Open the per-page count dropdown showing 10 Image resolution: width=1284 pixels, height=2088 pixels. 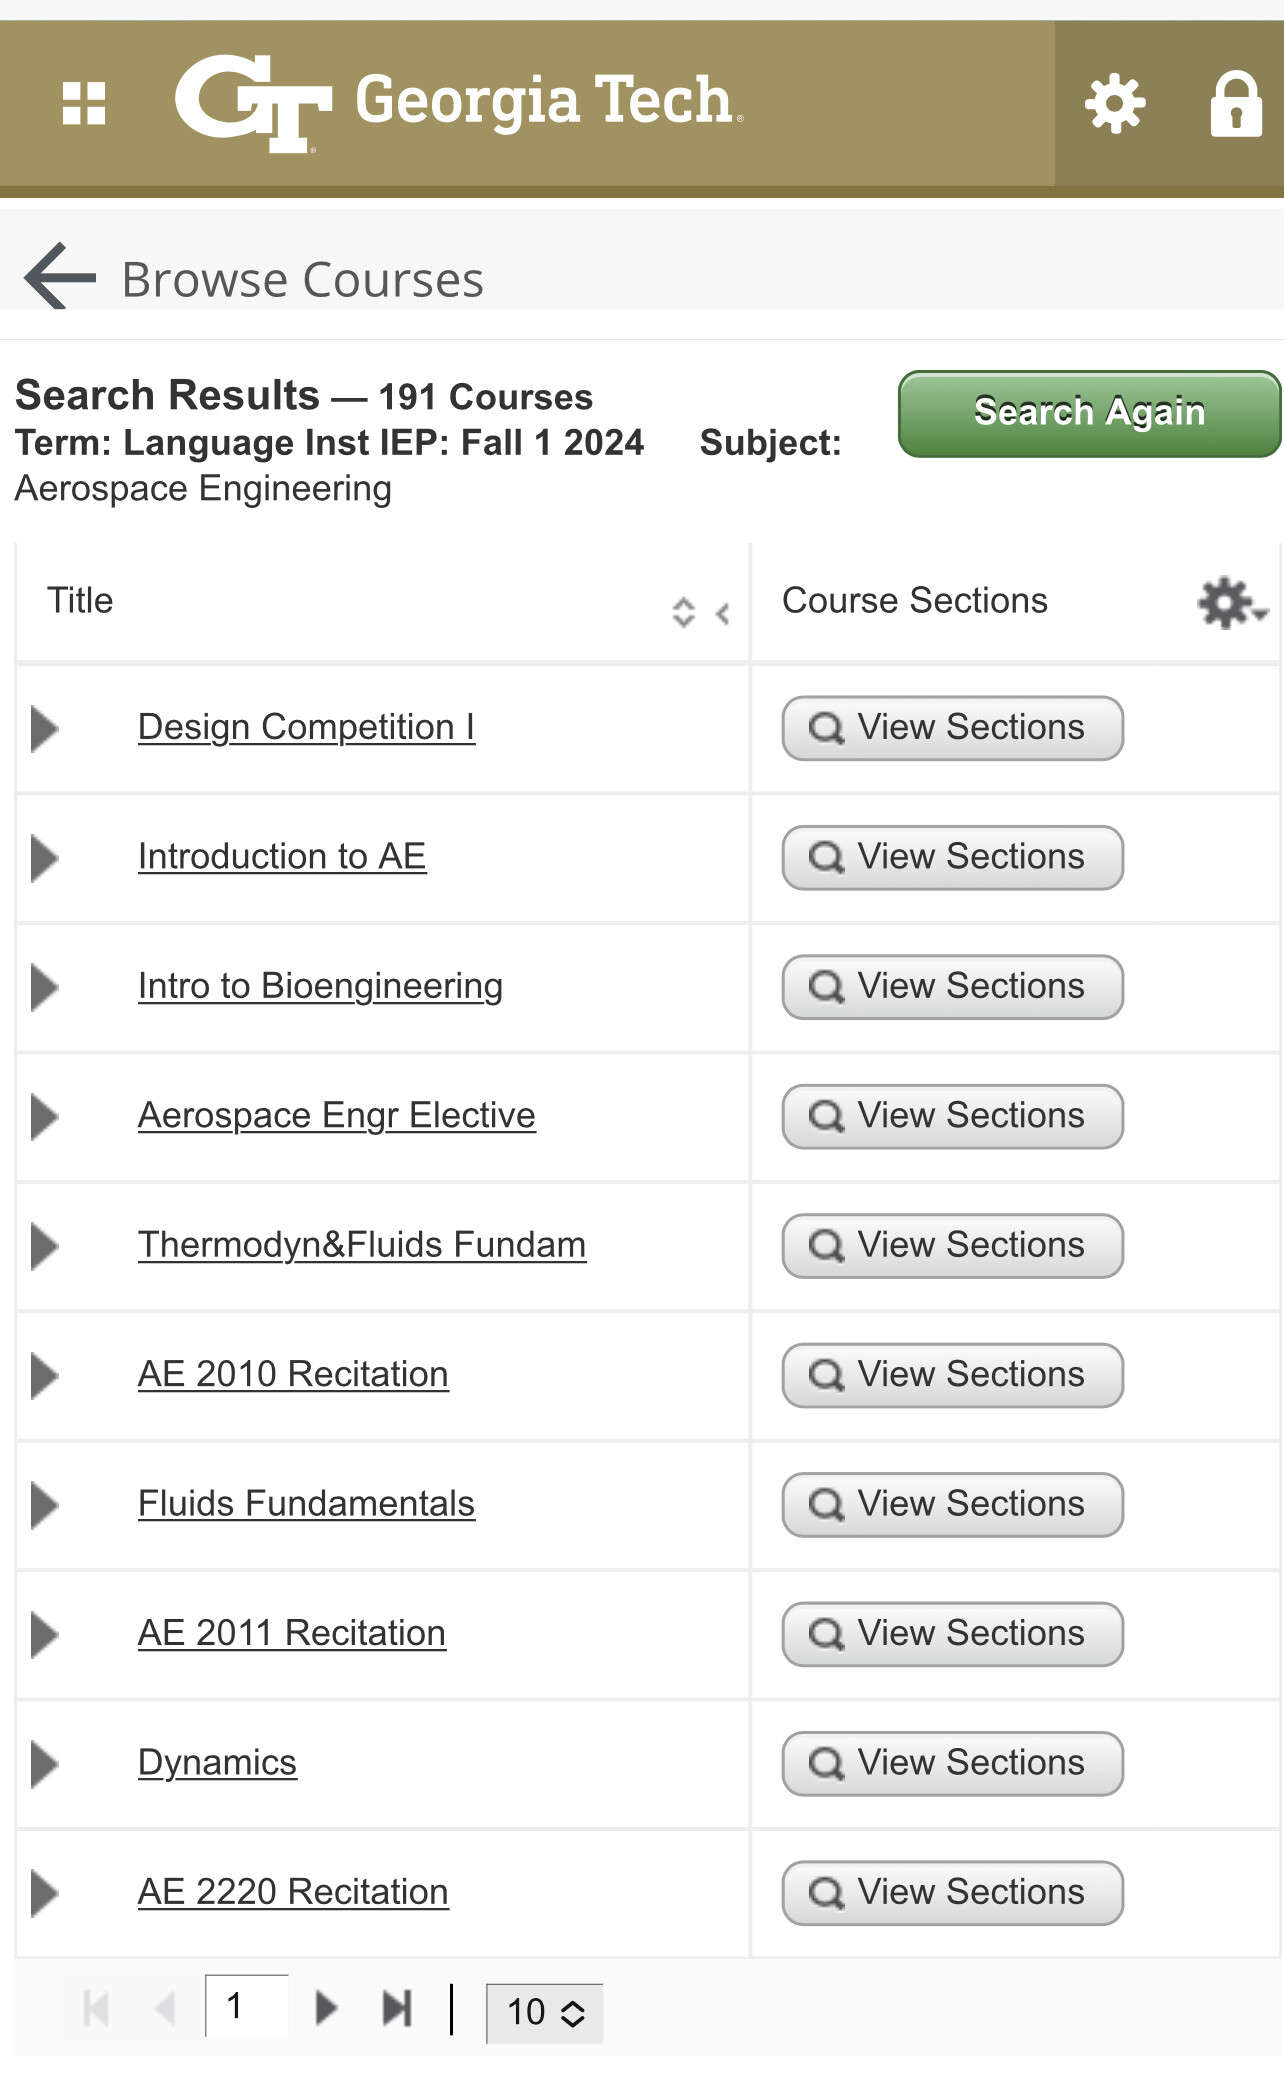(x=544, y=2012)
